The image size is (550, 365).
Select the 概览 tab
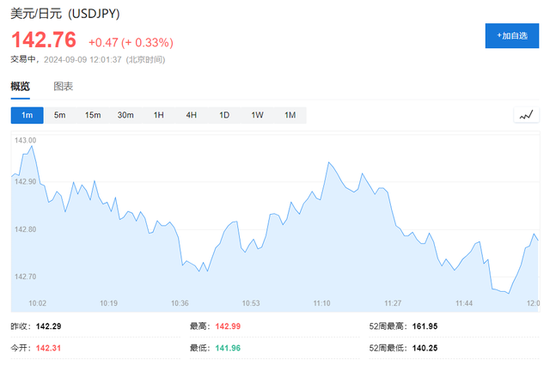20,86
